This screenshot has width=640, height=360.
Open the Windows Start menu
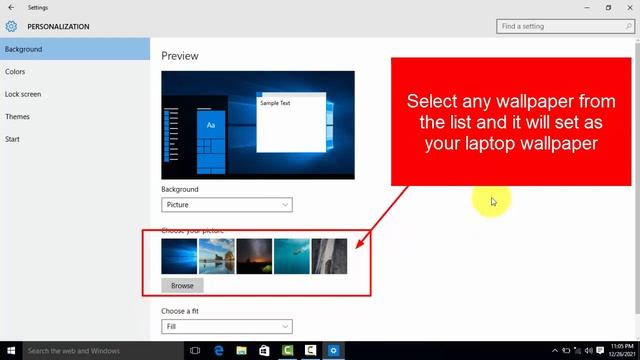pyautogui.click(x=11, y=351)
